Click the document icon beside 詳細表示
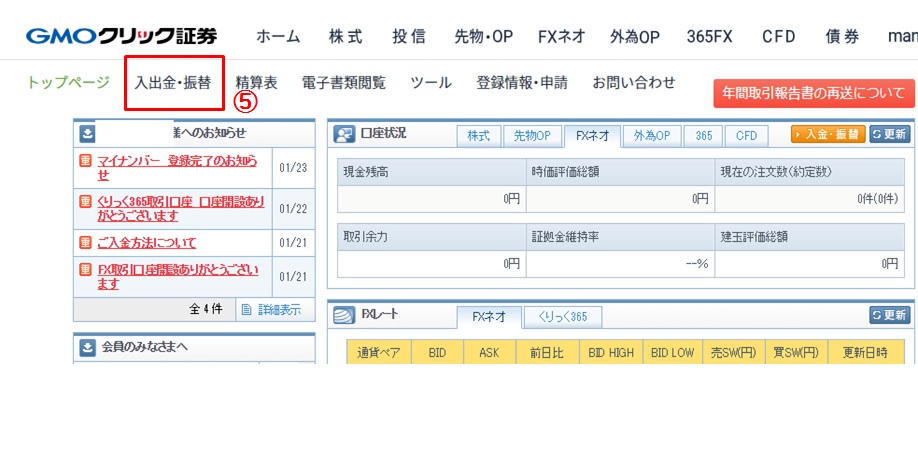918x475 pixels. [x=246, y=310]
